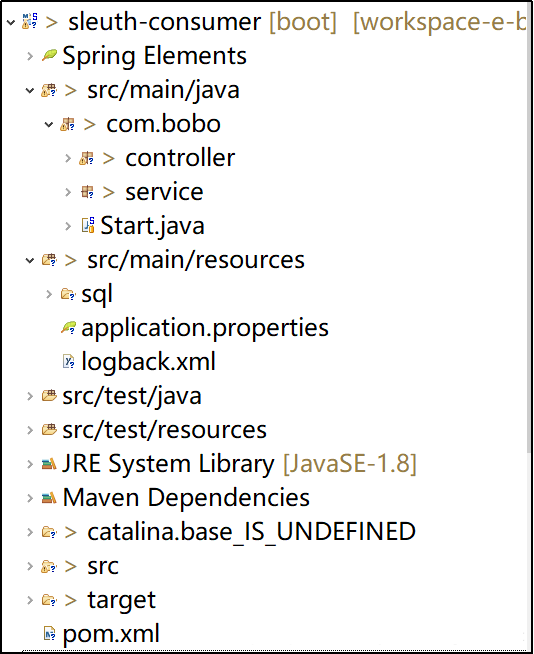Click the sleuth-consumer project icon
This screenshot has width=534, height=654.
click(30, 21)
